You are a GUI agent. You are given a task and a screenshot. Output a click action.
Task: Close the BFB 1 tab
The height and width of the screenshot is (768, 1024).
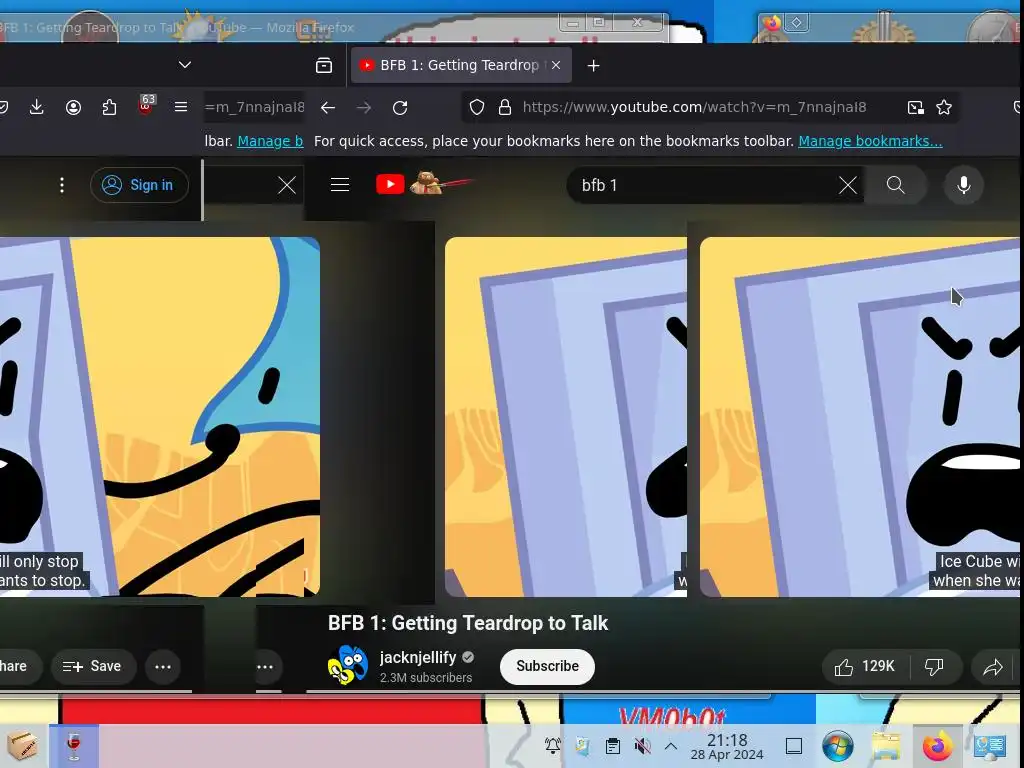pyautogui.click(x=556, y=65)
